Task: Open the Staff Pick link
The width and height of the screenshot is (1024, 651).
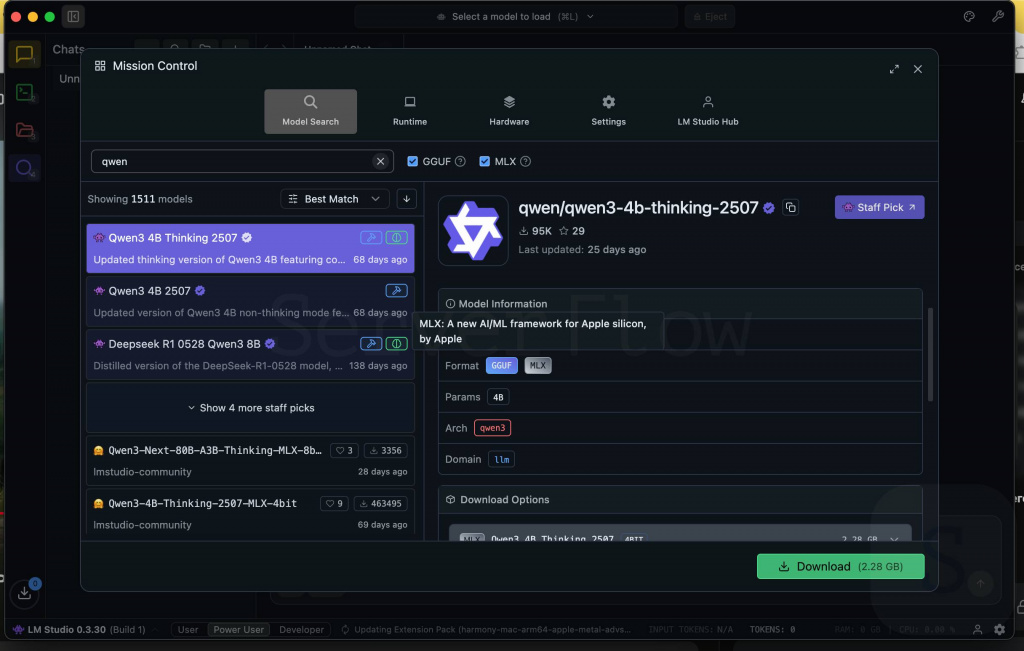Action: tap(879, 207)
